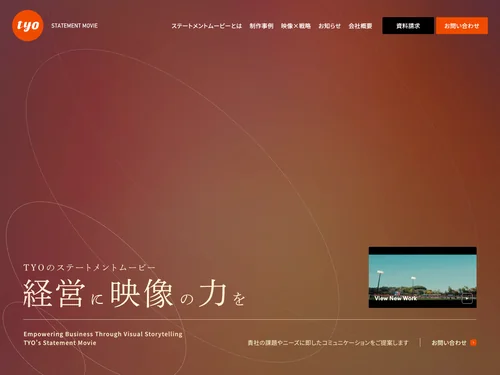This screenshot has height=375, width=500.
Task: Open the STATEMENT MOVIE title link
Action: (74, 26)
